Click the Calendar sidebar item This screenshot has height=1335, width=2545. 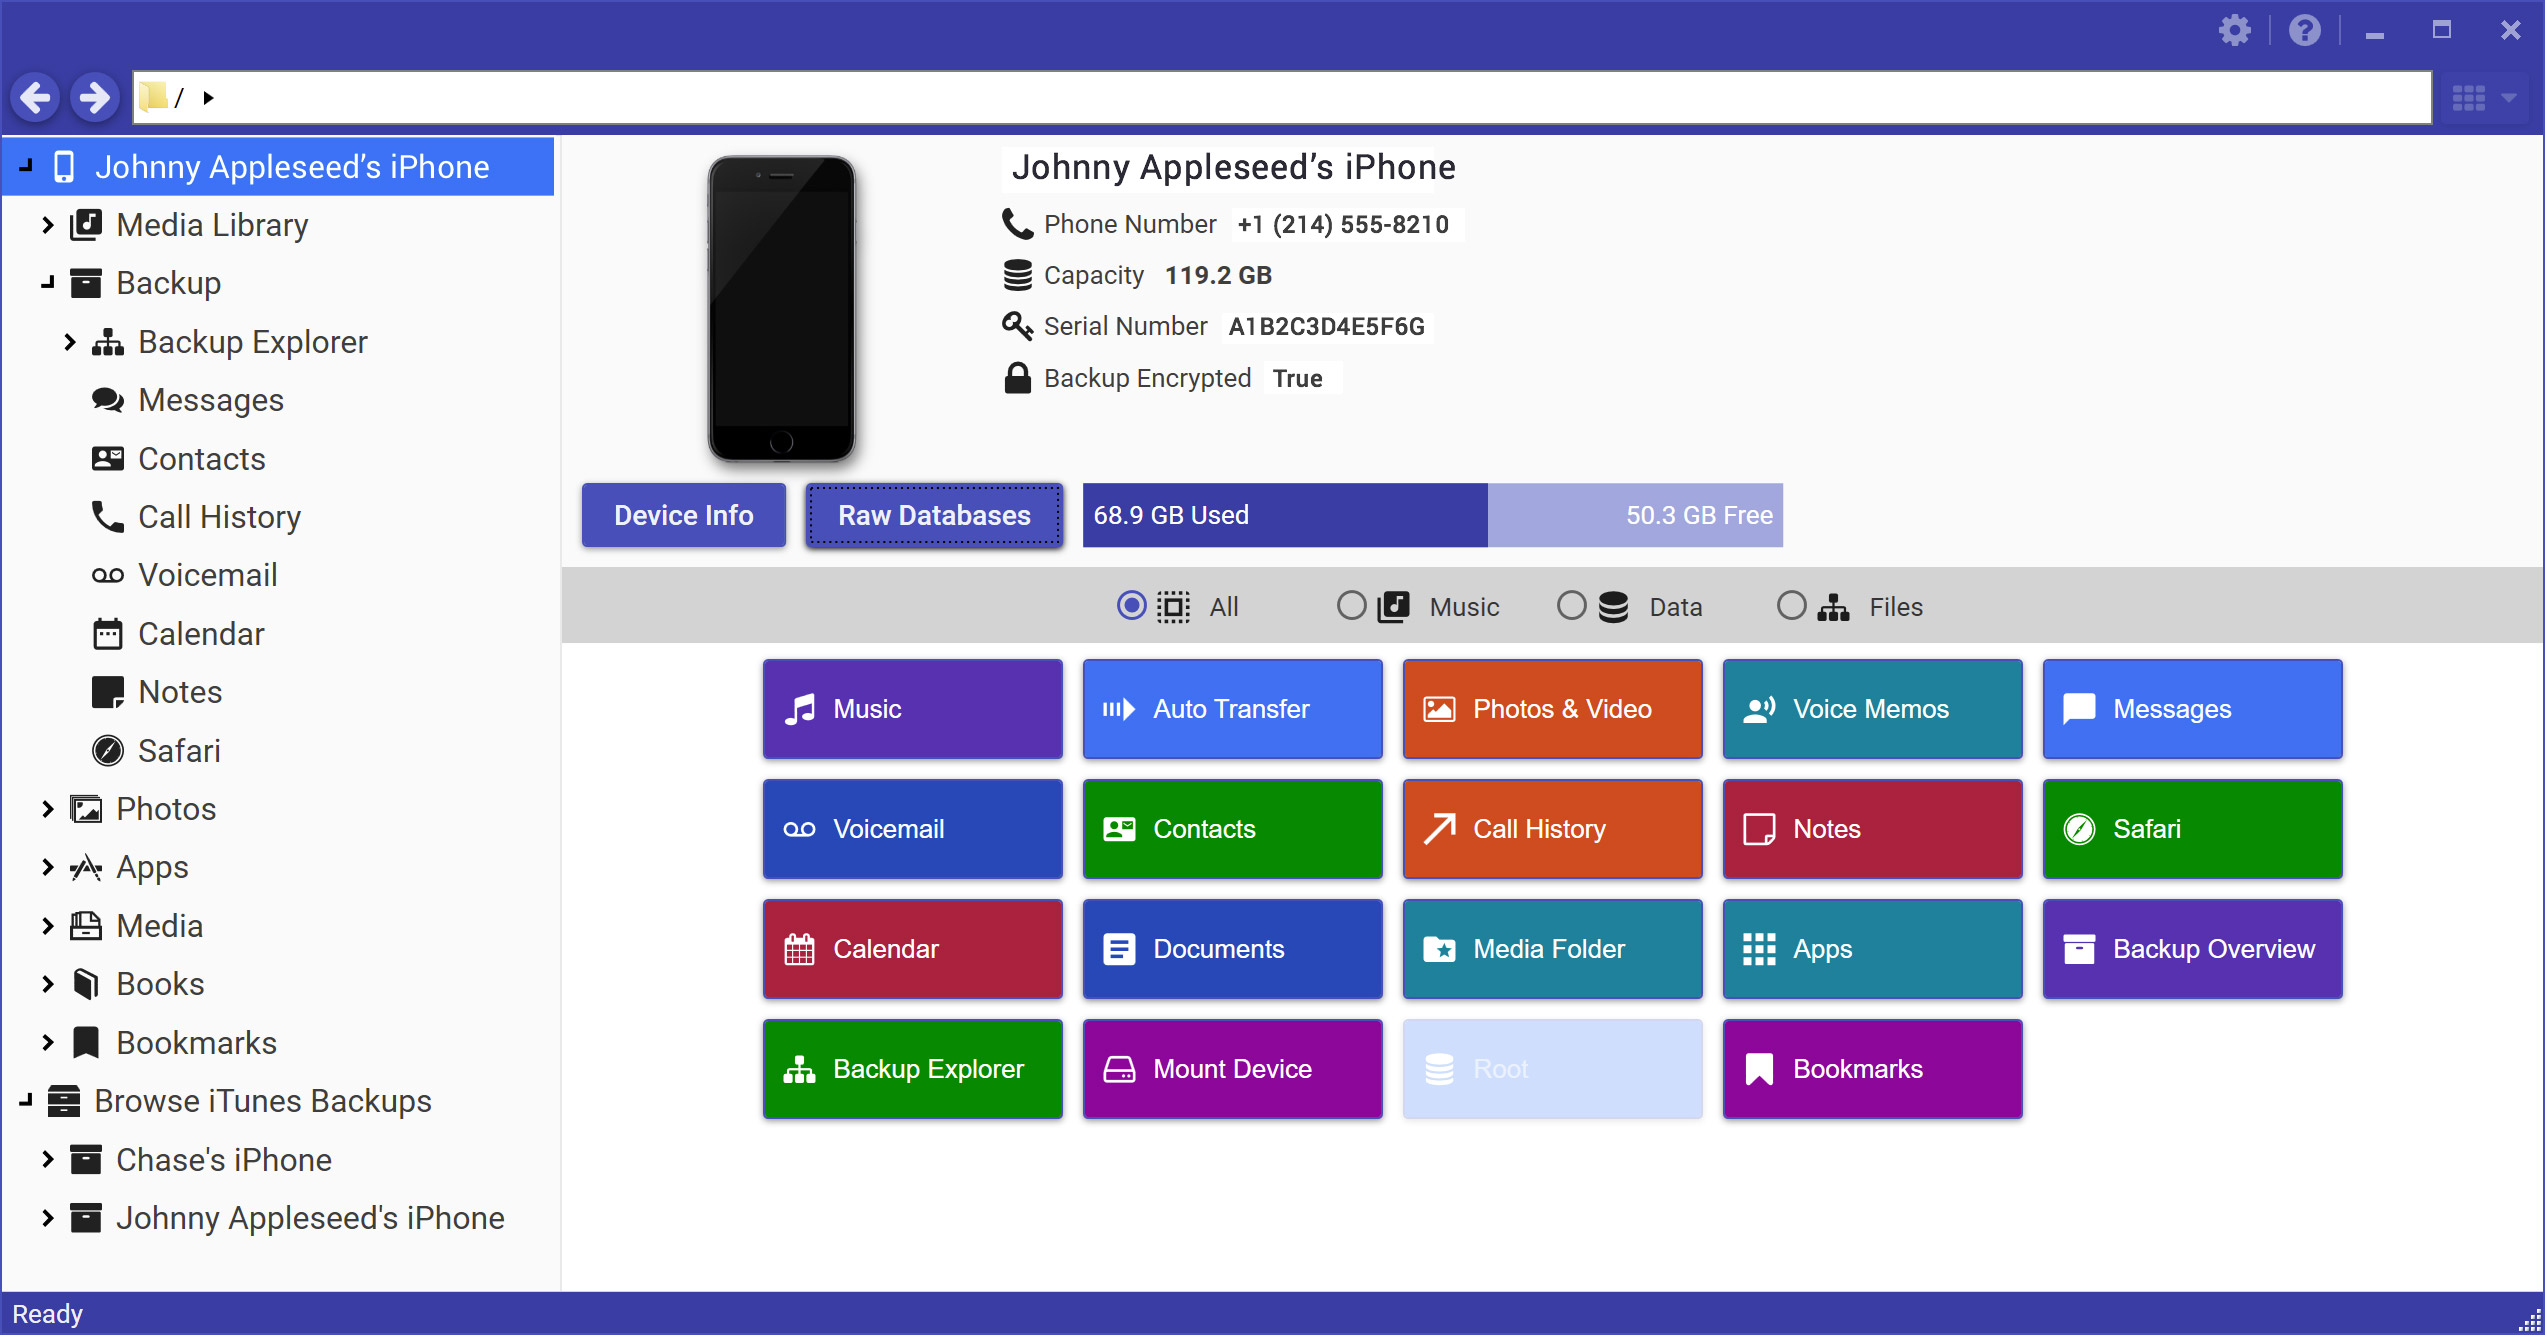pos(200,633)
